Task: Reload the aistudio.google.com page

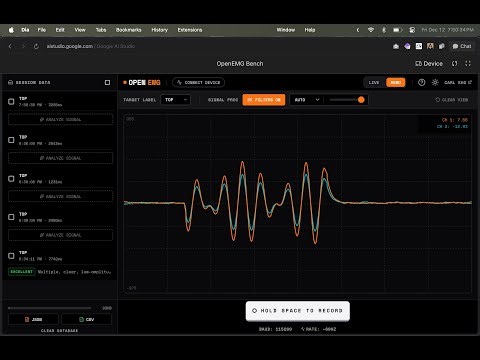Action: tap(36, 46)
